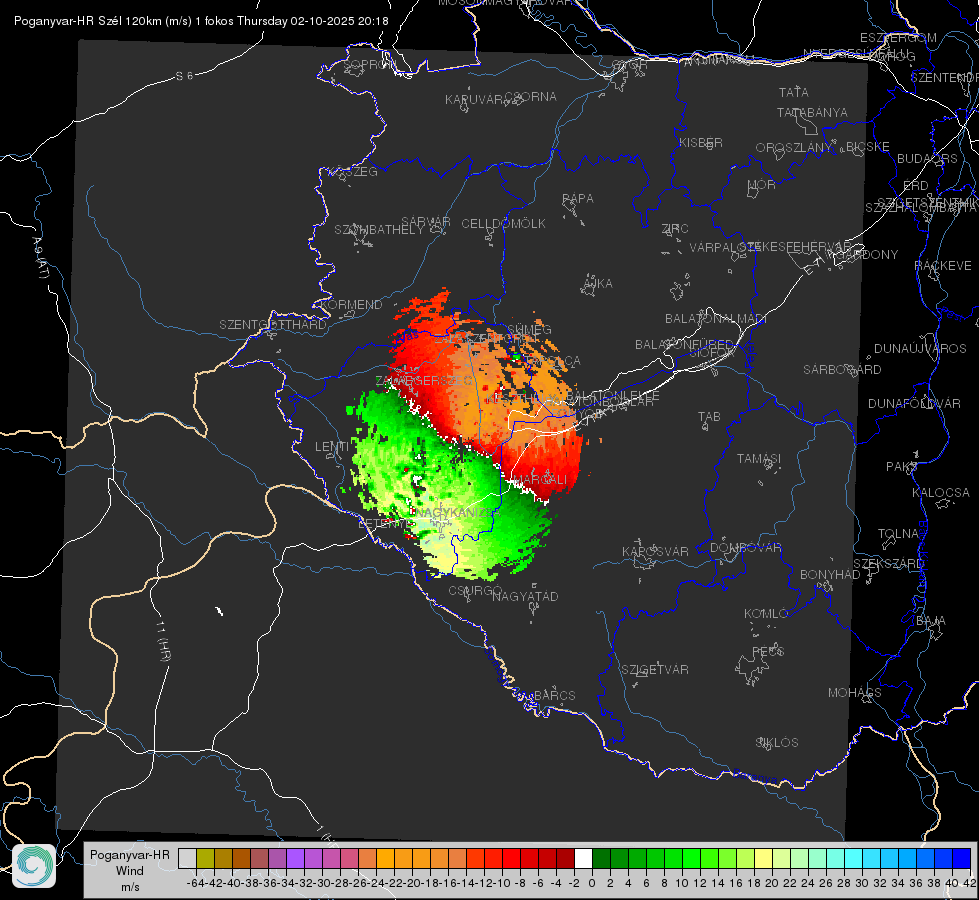979x900 pixels.
Task: Click the KAPOSVÁR city label
Action: click(655, 551)
